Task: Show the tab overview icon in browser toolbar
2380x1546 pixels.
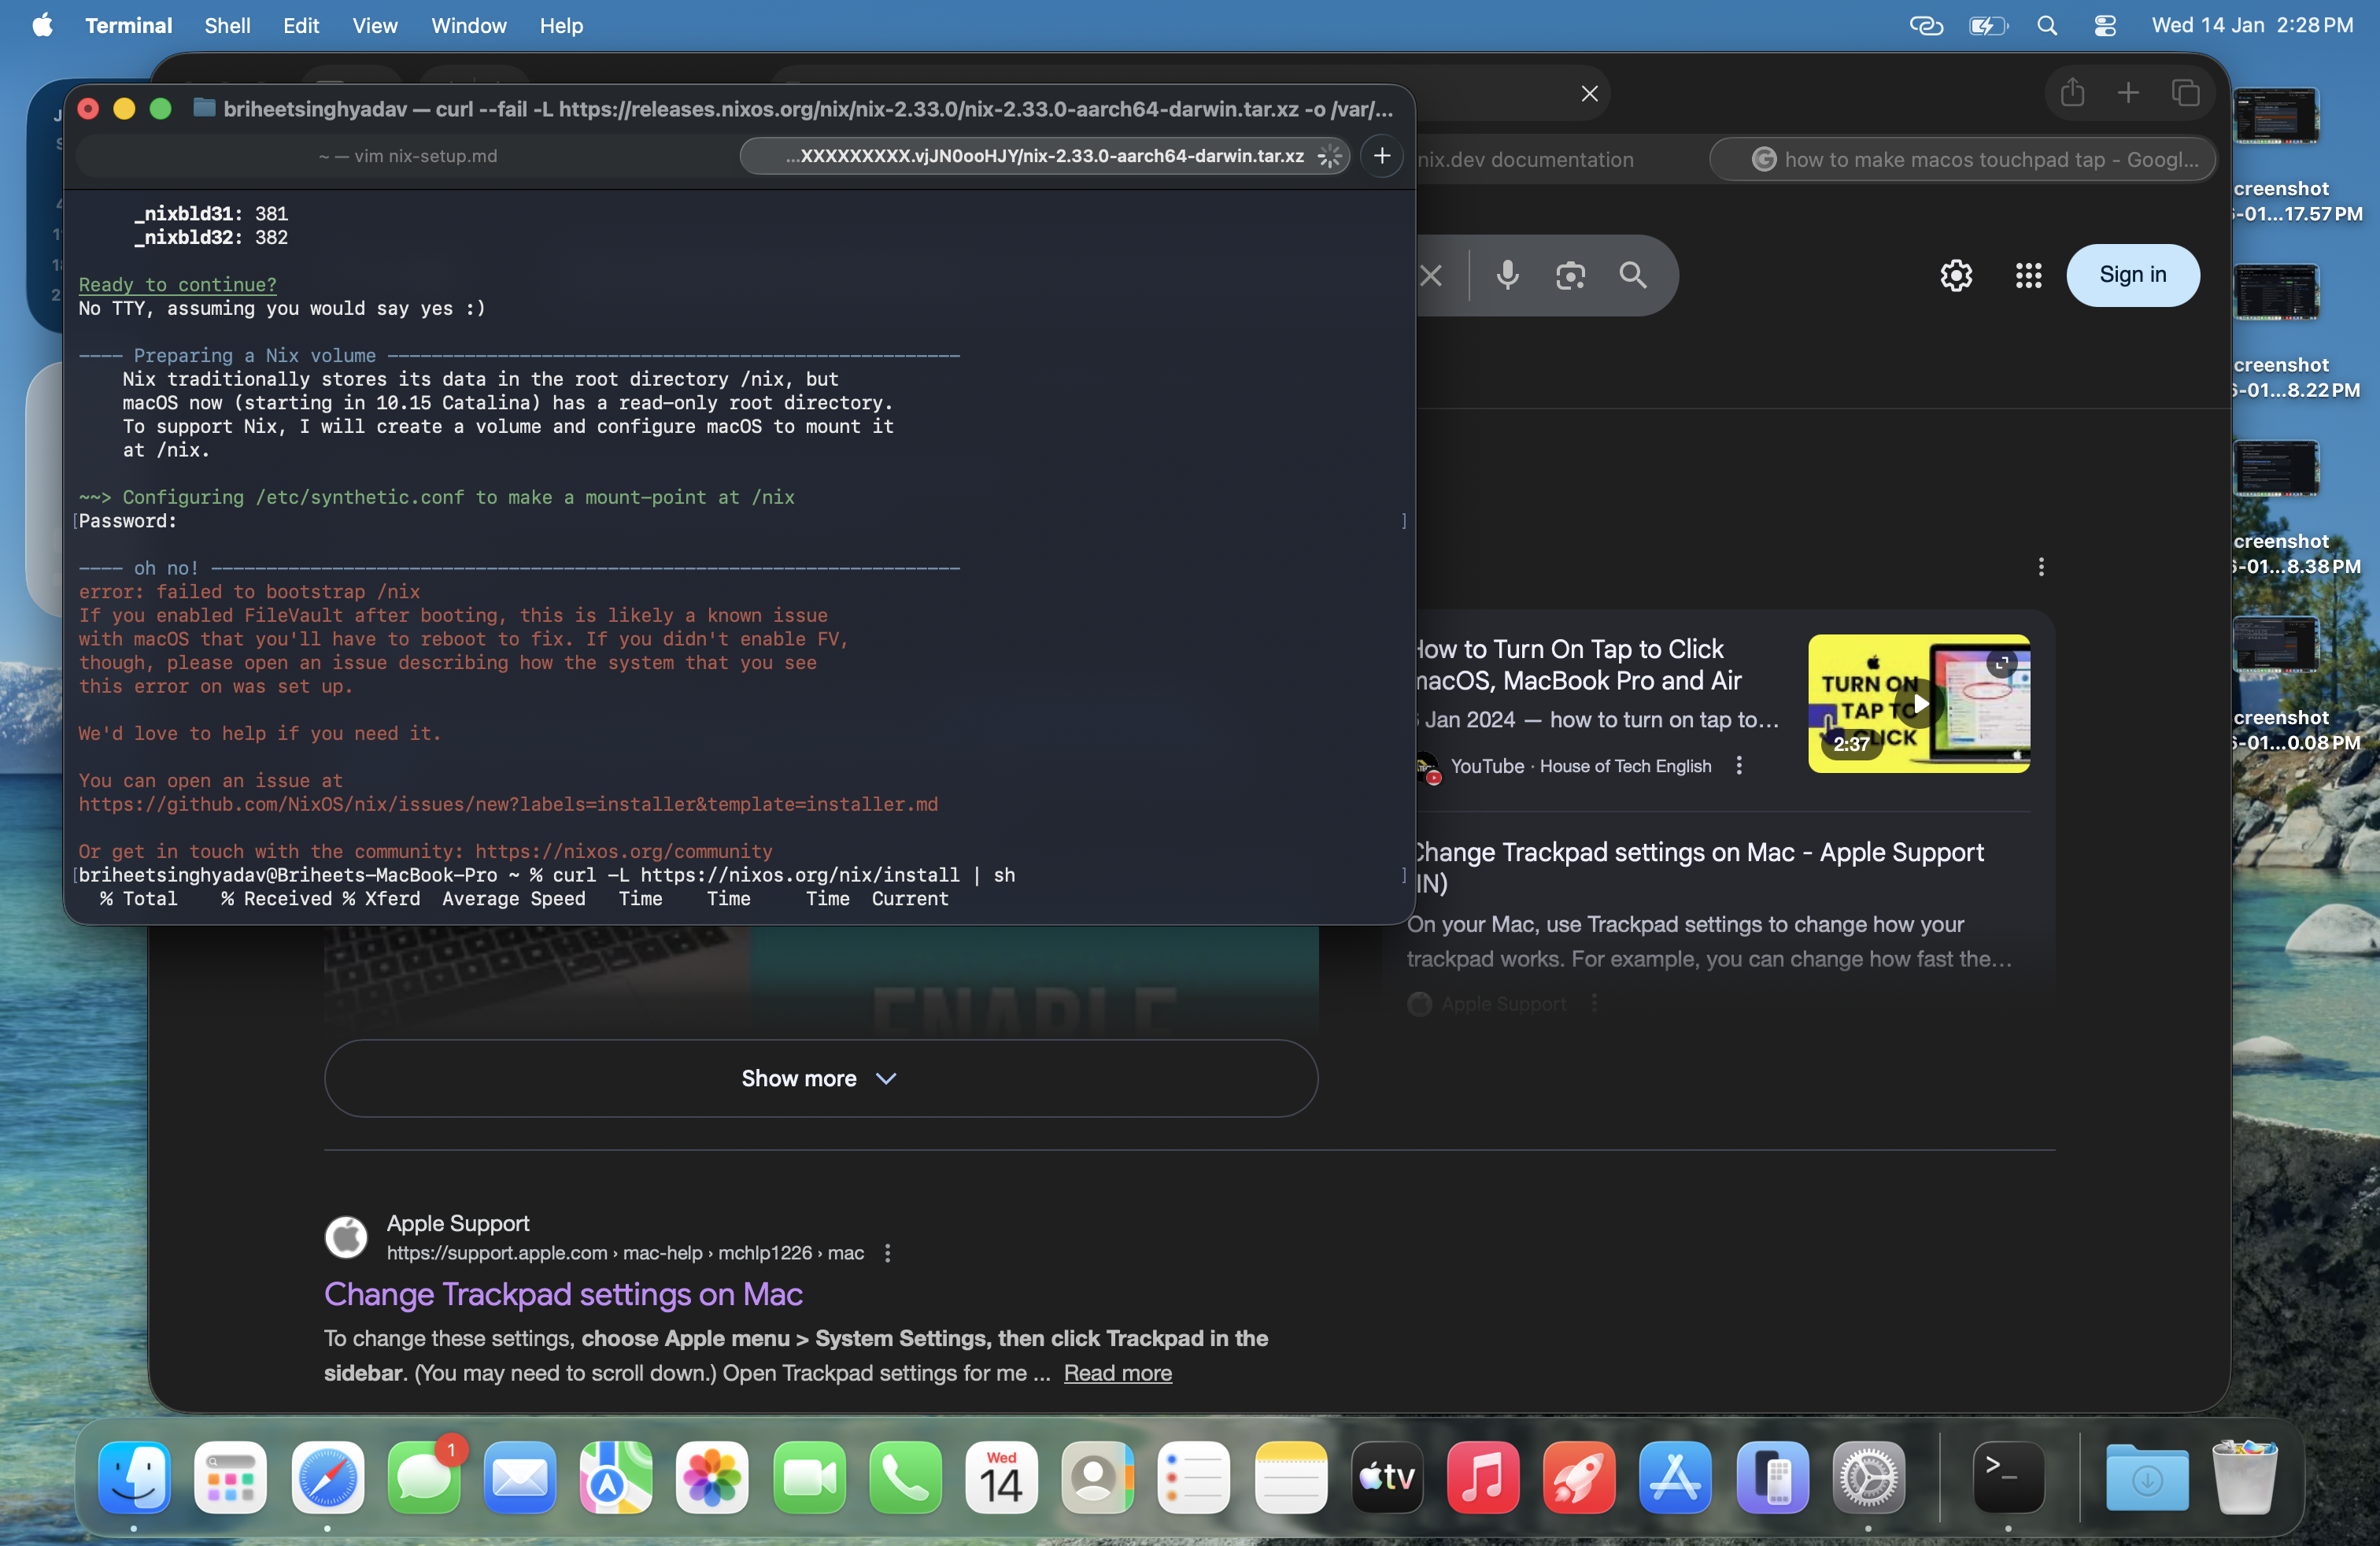Action: tap(2186, 92)
